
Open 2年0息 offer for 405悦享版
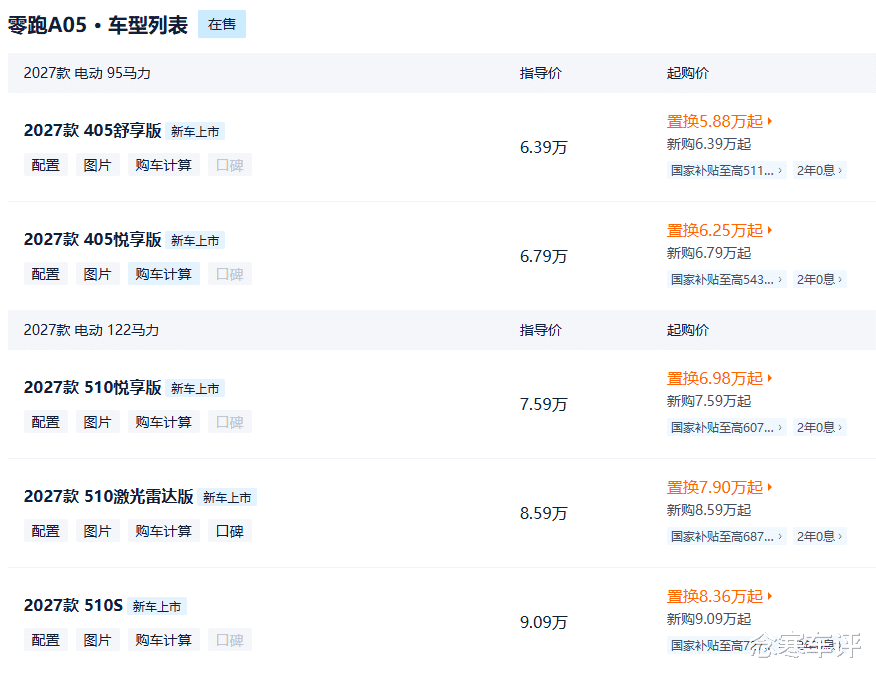click(820, 279)
